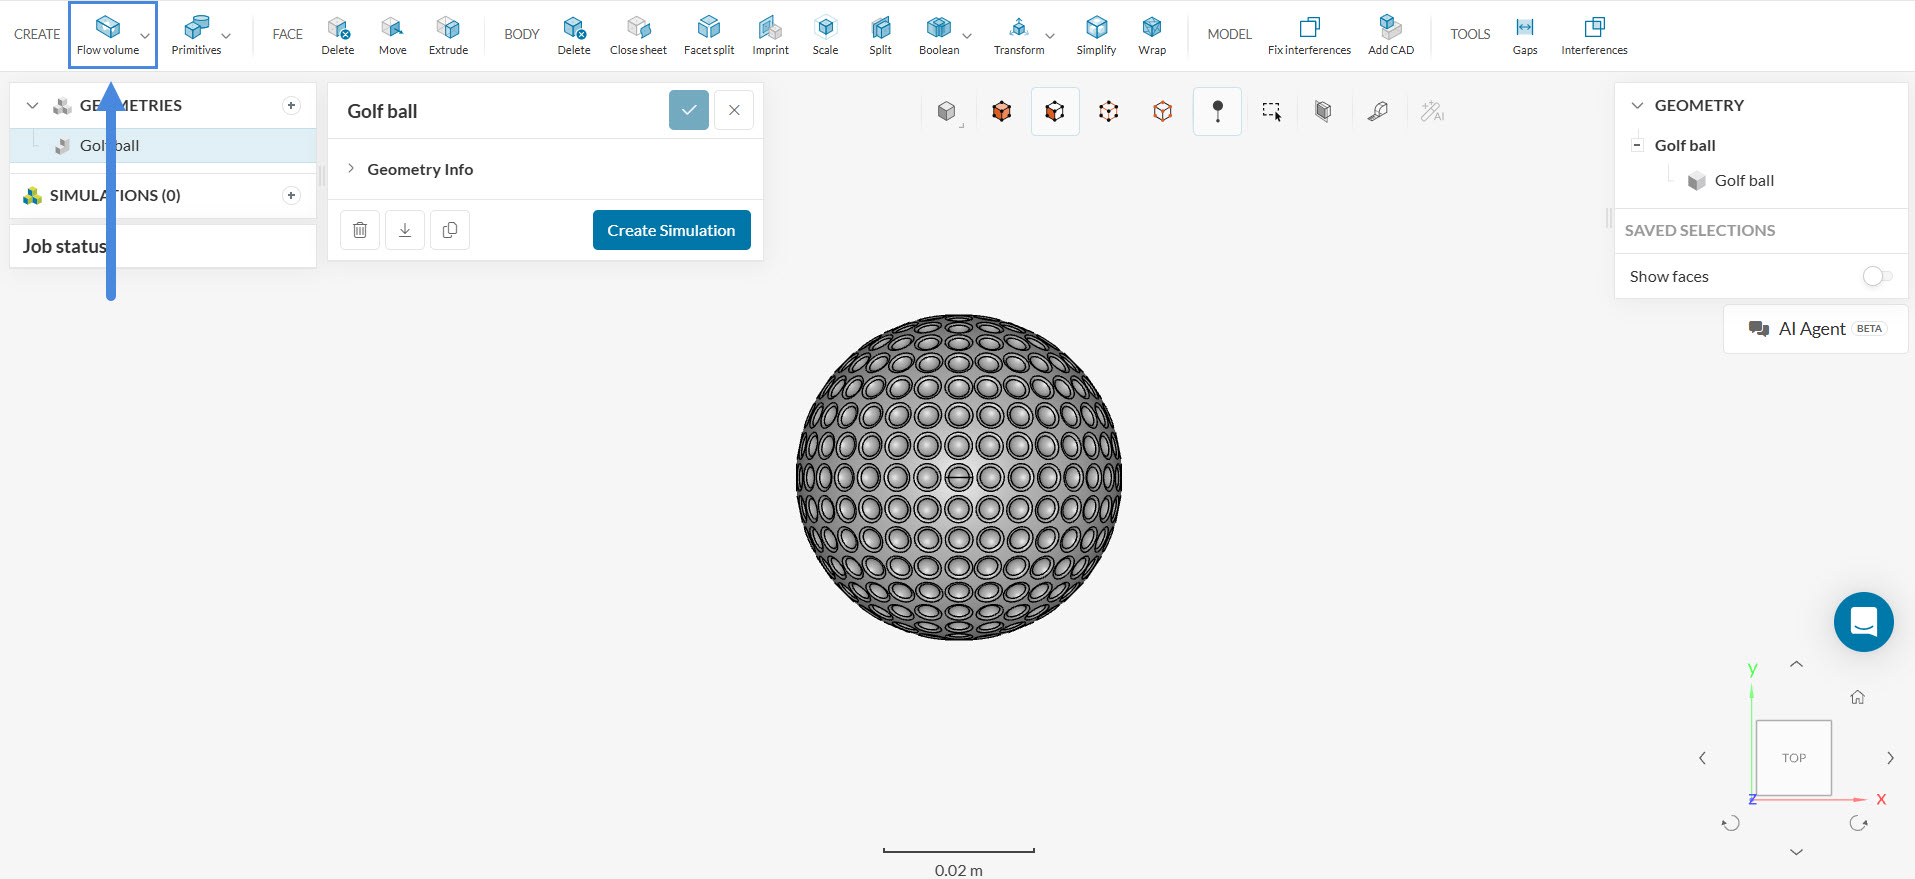Click the TOP face of the view cube
Viewport: 1915px width, 879px height.
pos(1793,758)
